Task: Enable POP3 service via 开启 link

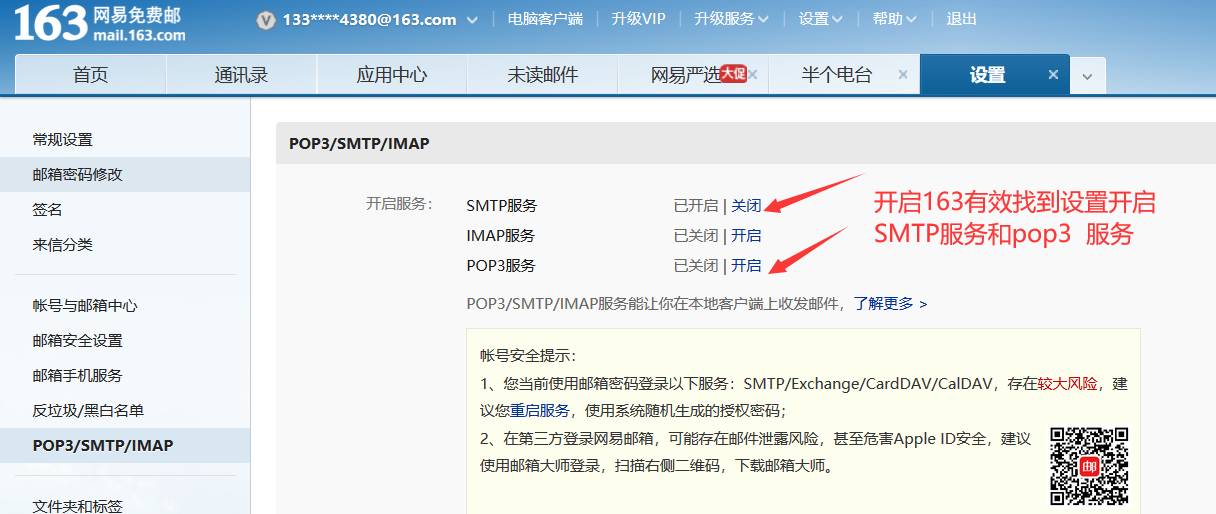Action: (x=746, y=266)
